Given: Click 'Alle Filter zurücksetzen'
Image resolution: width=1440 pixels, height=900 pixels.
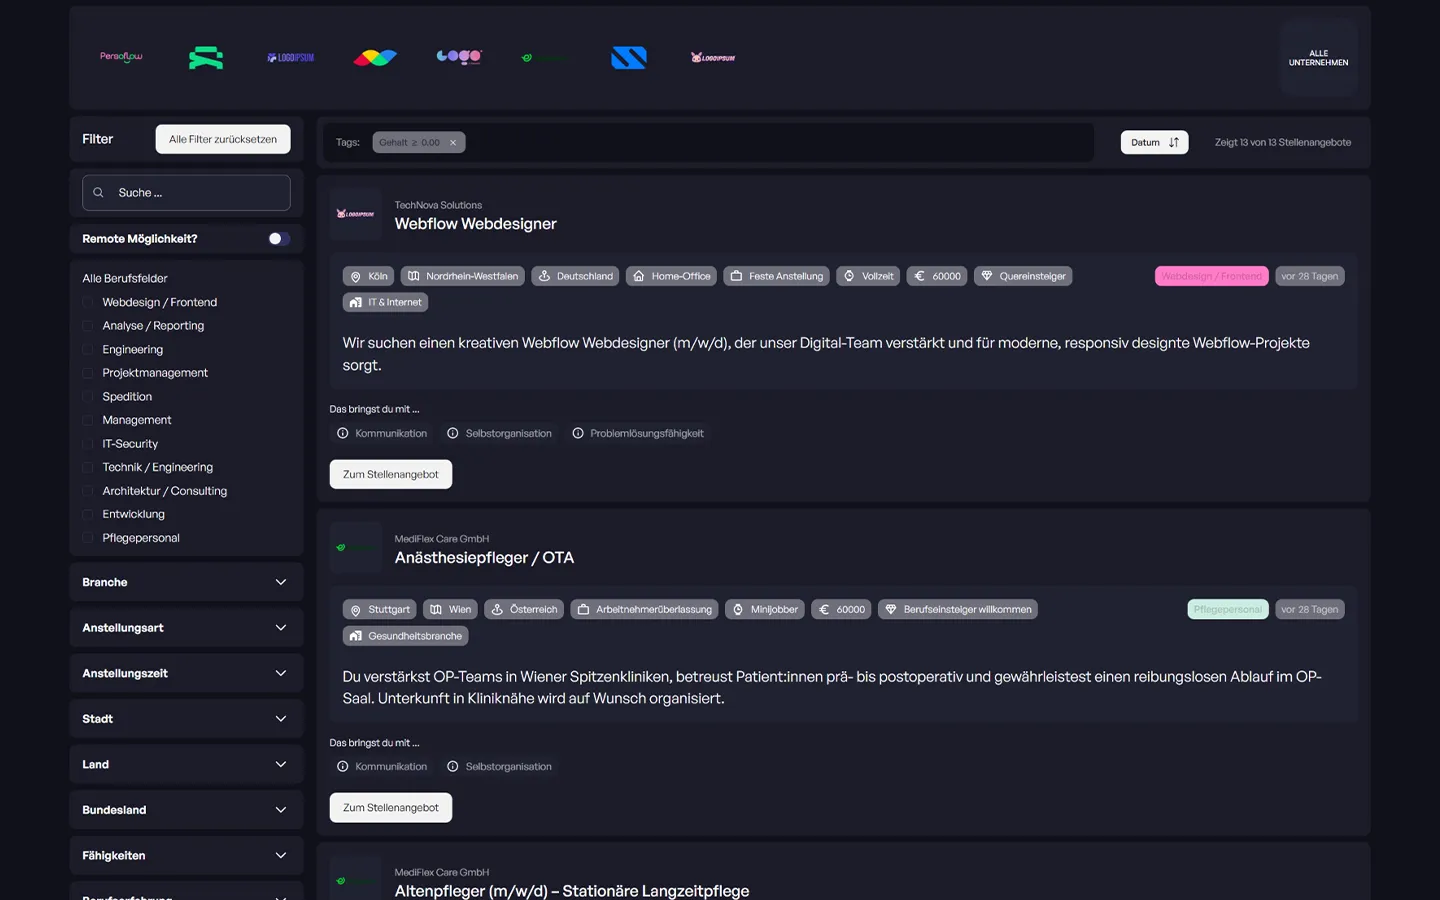Looking at the screenshot, I should [222, 139].
